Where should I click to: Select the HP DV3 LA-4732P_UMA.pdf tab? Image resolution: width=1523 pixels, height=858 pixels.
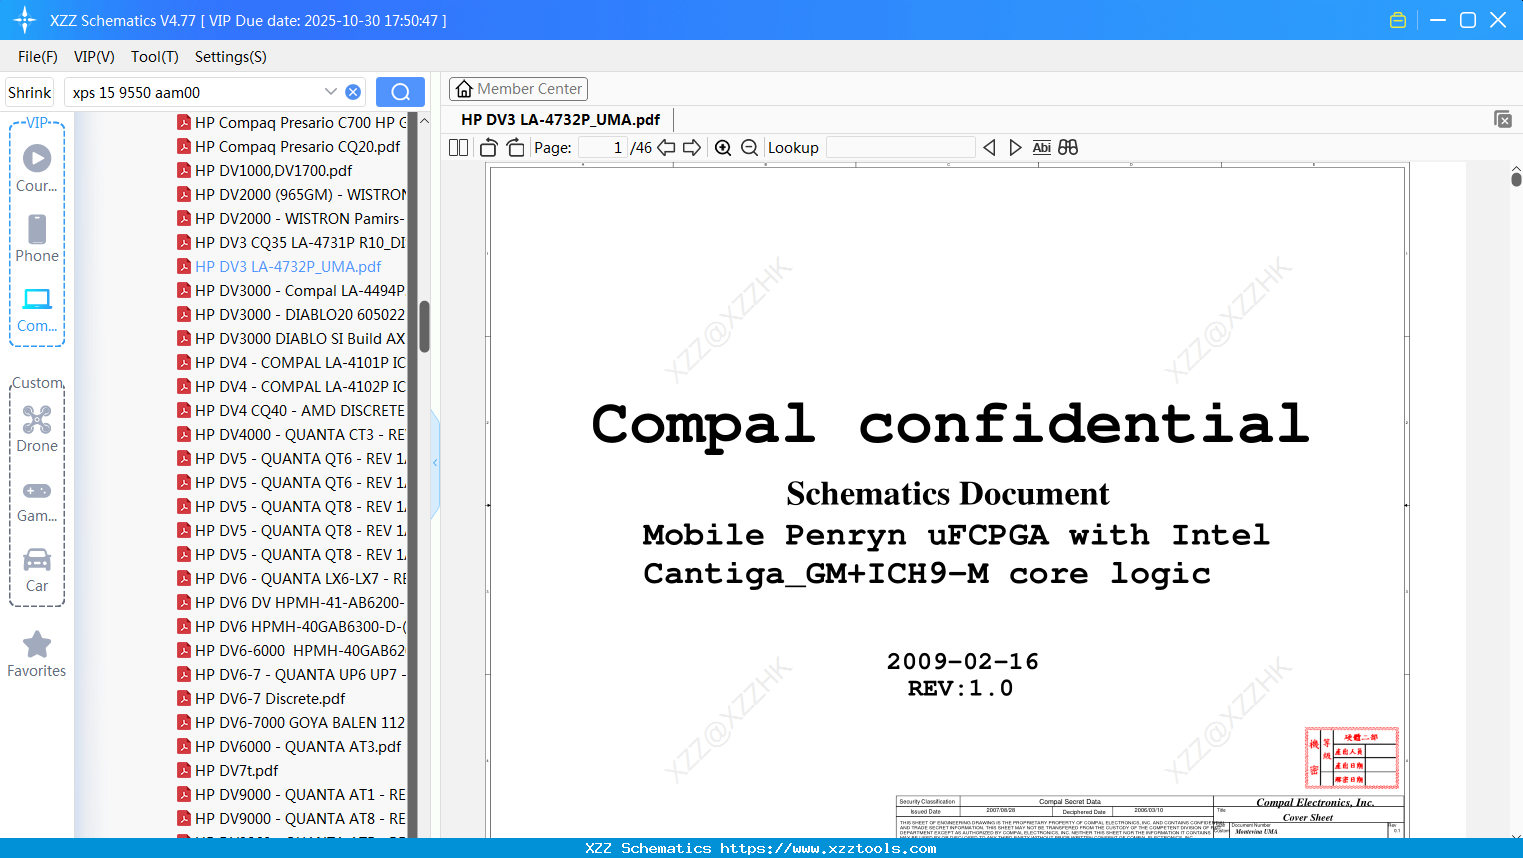(560, 119)
